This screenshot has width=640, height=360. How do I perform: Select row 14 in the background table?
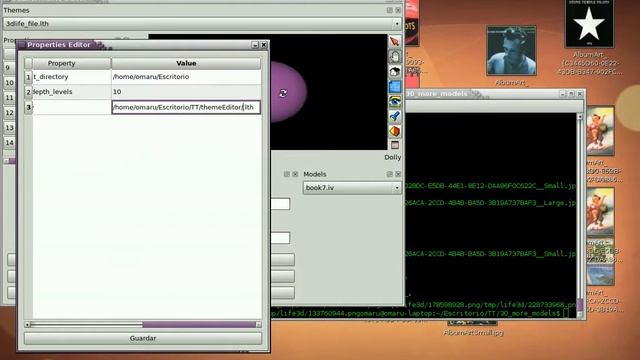[9, 142]
